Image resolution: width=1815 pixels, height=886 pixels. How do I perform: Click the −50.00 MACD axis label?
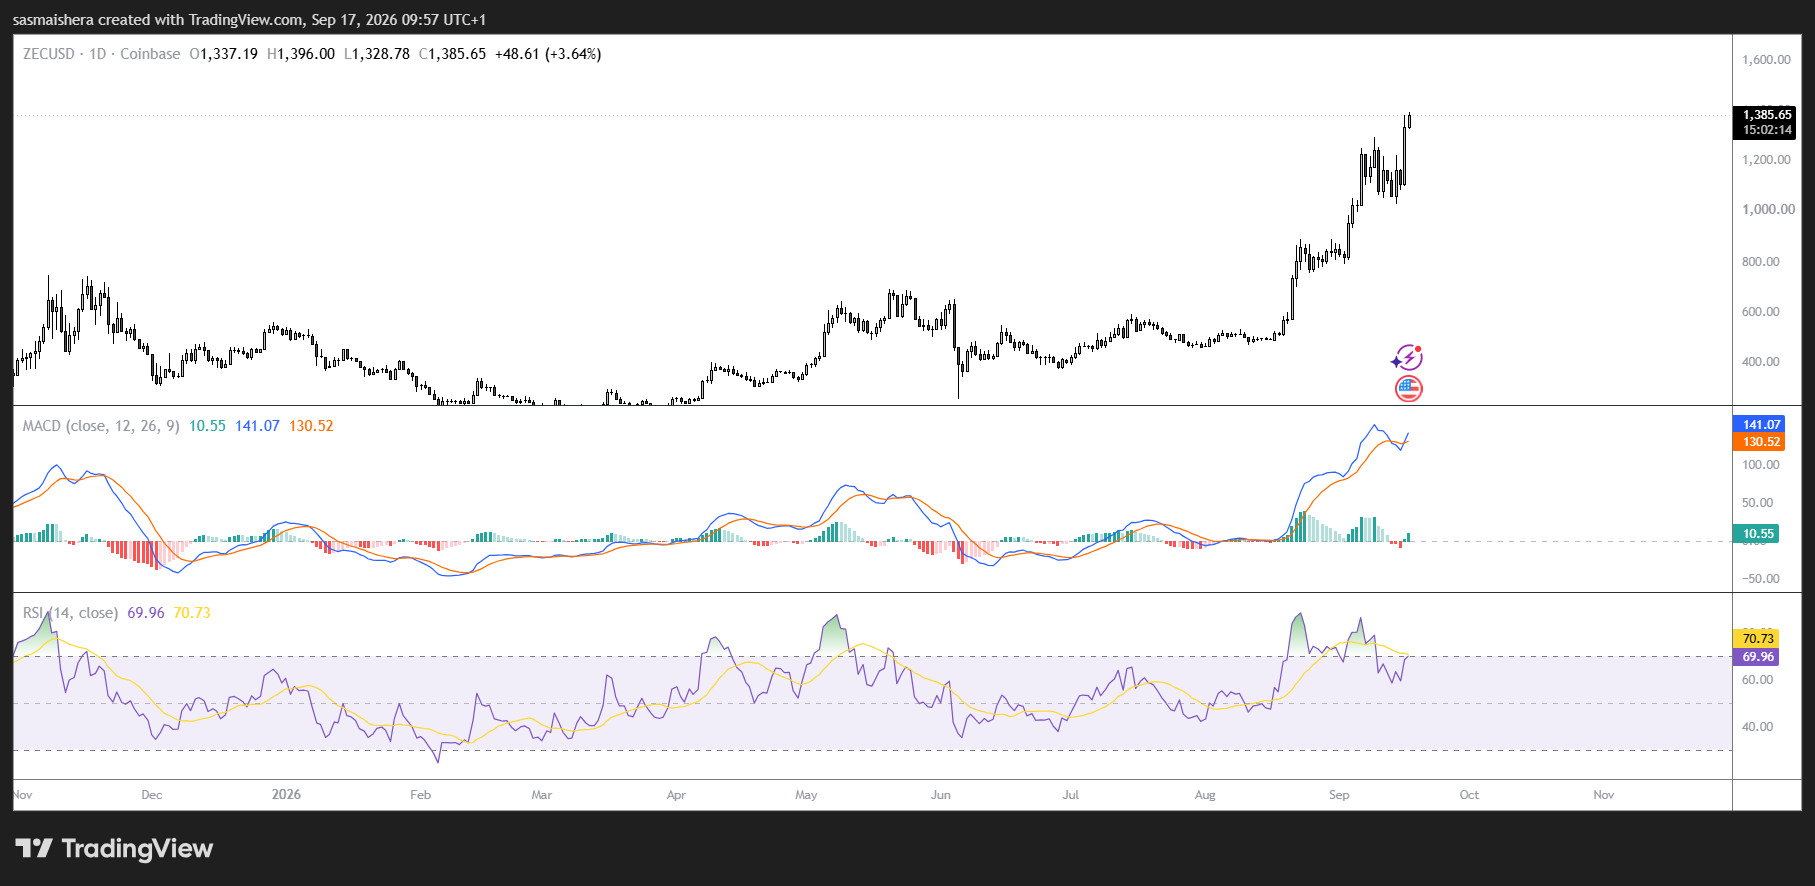[1760, 579]
